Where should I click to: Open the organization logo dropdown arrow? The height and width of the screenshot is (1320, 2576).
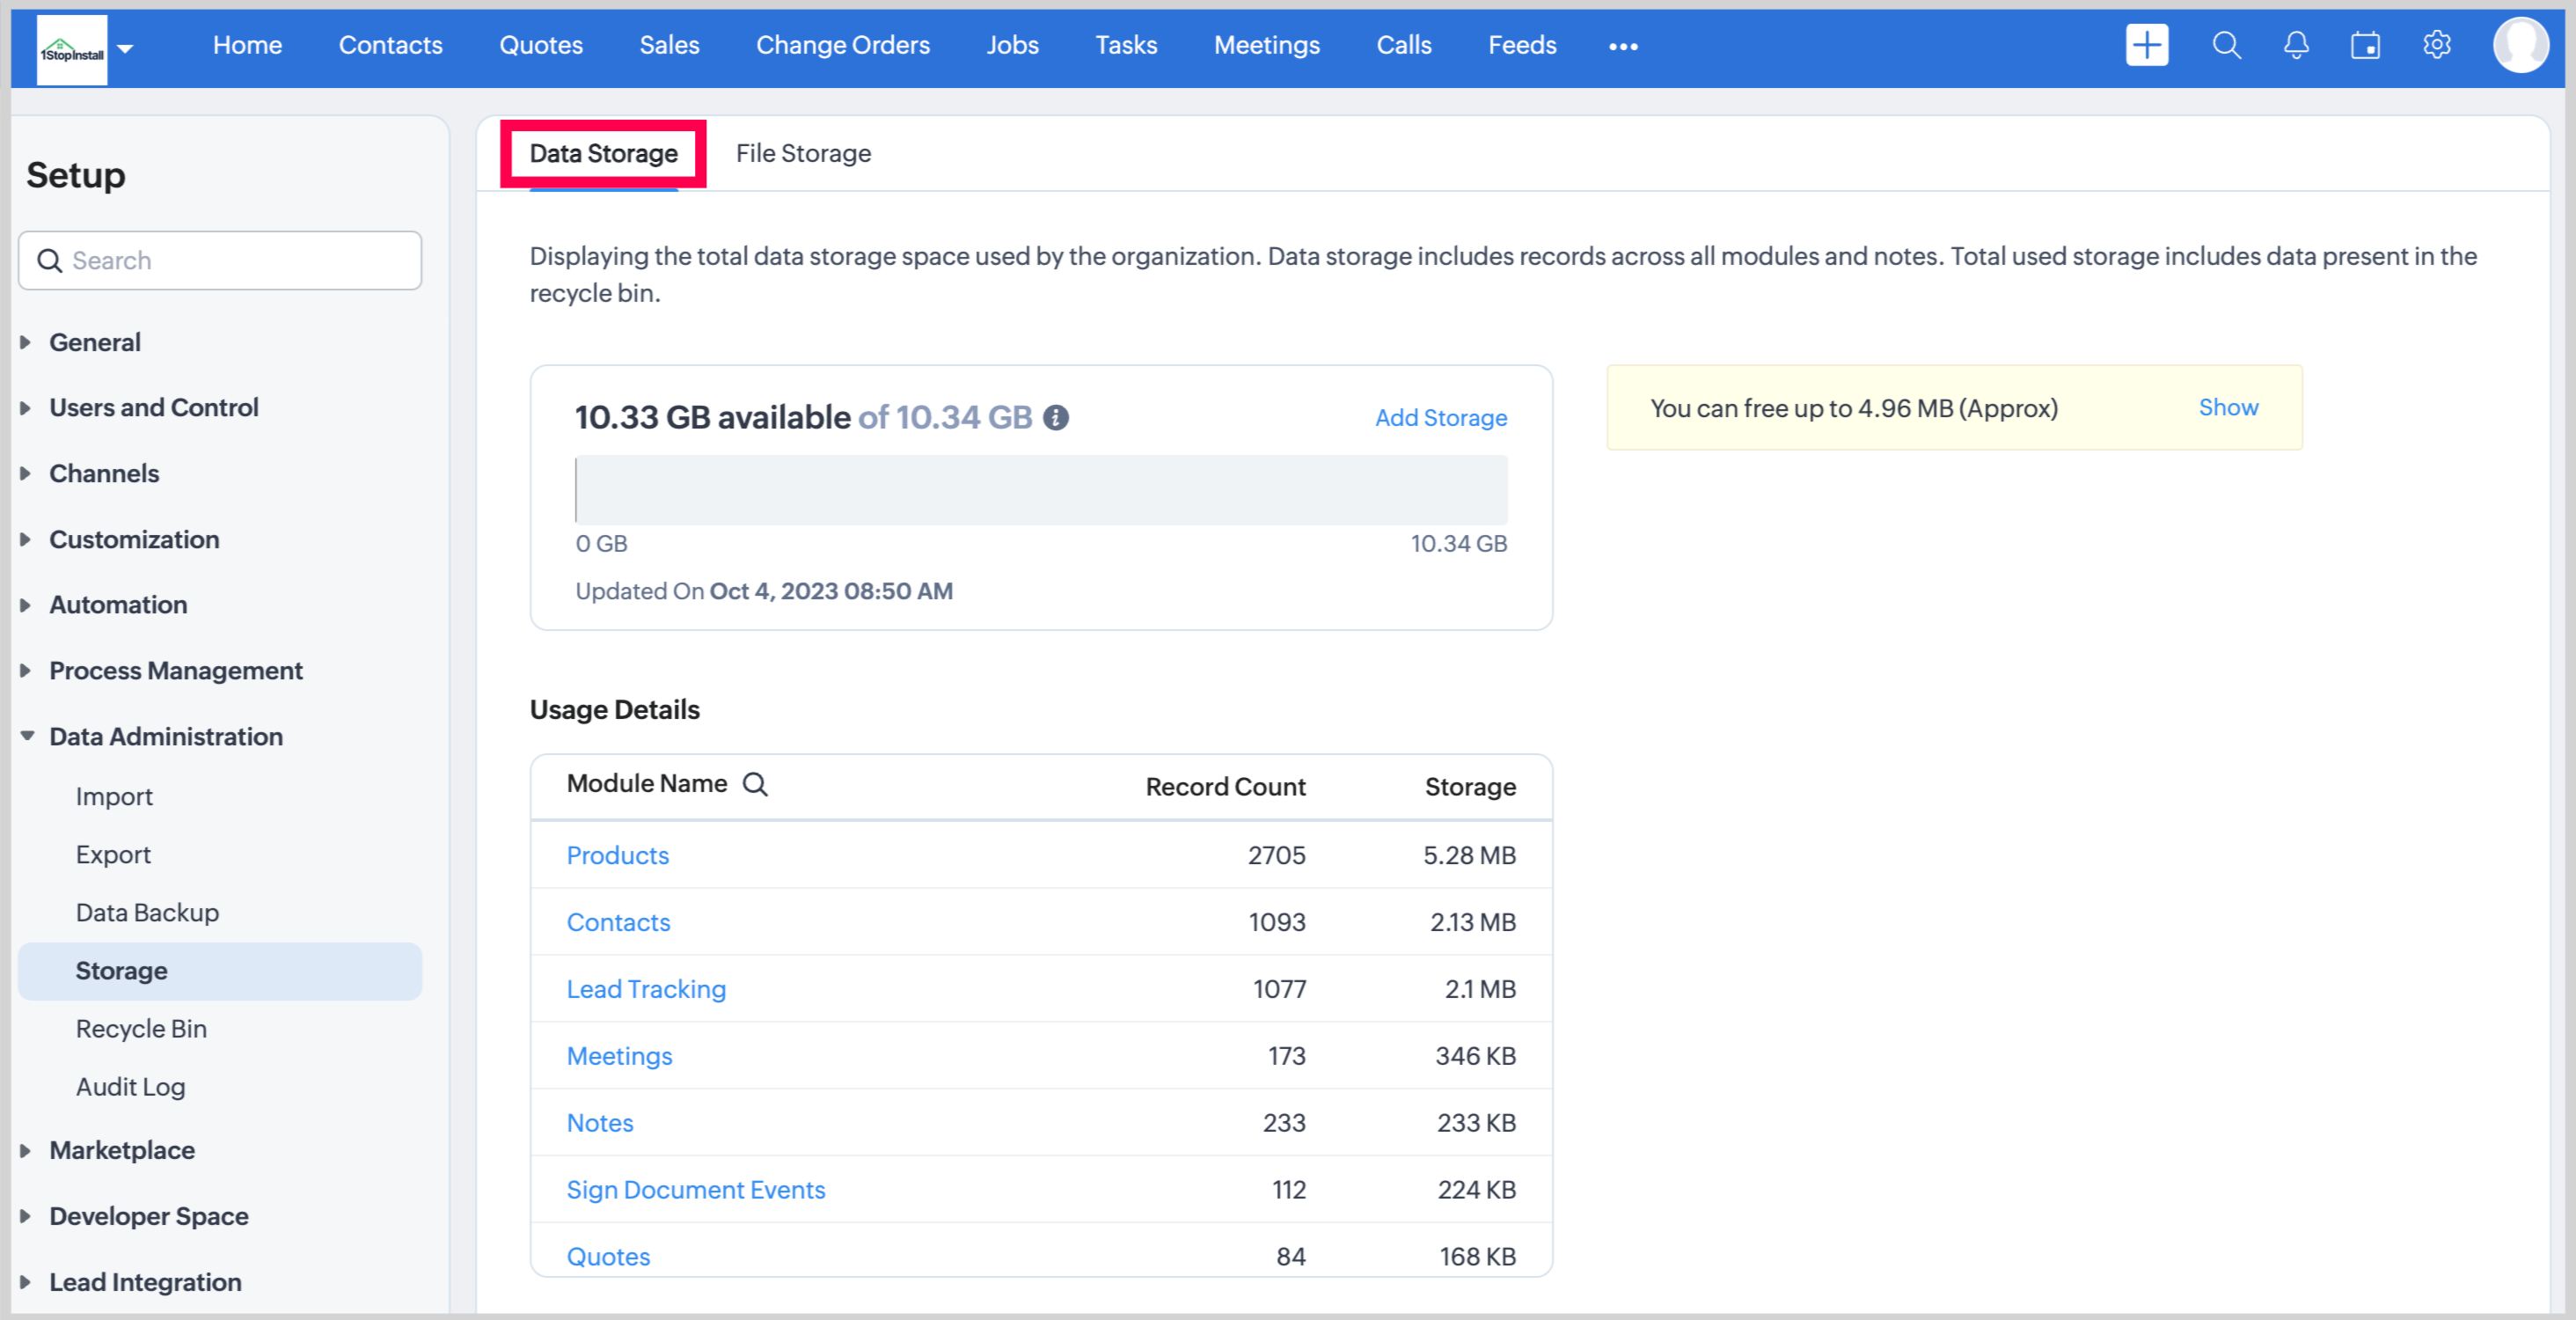tap(125, 48)
